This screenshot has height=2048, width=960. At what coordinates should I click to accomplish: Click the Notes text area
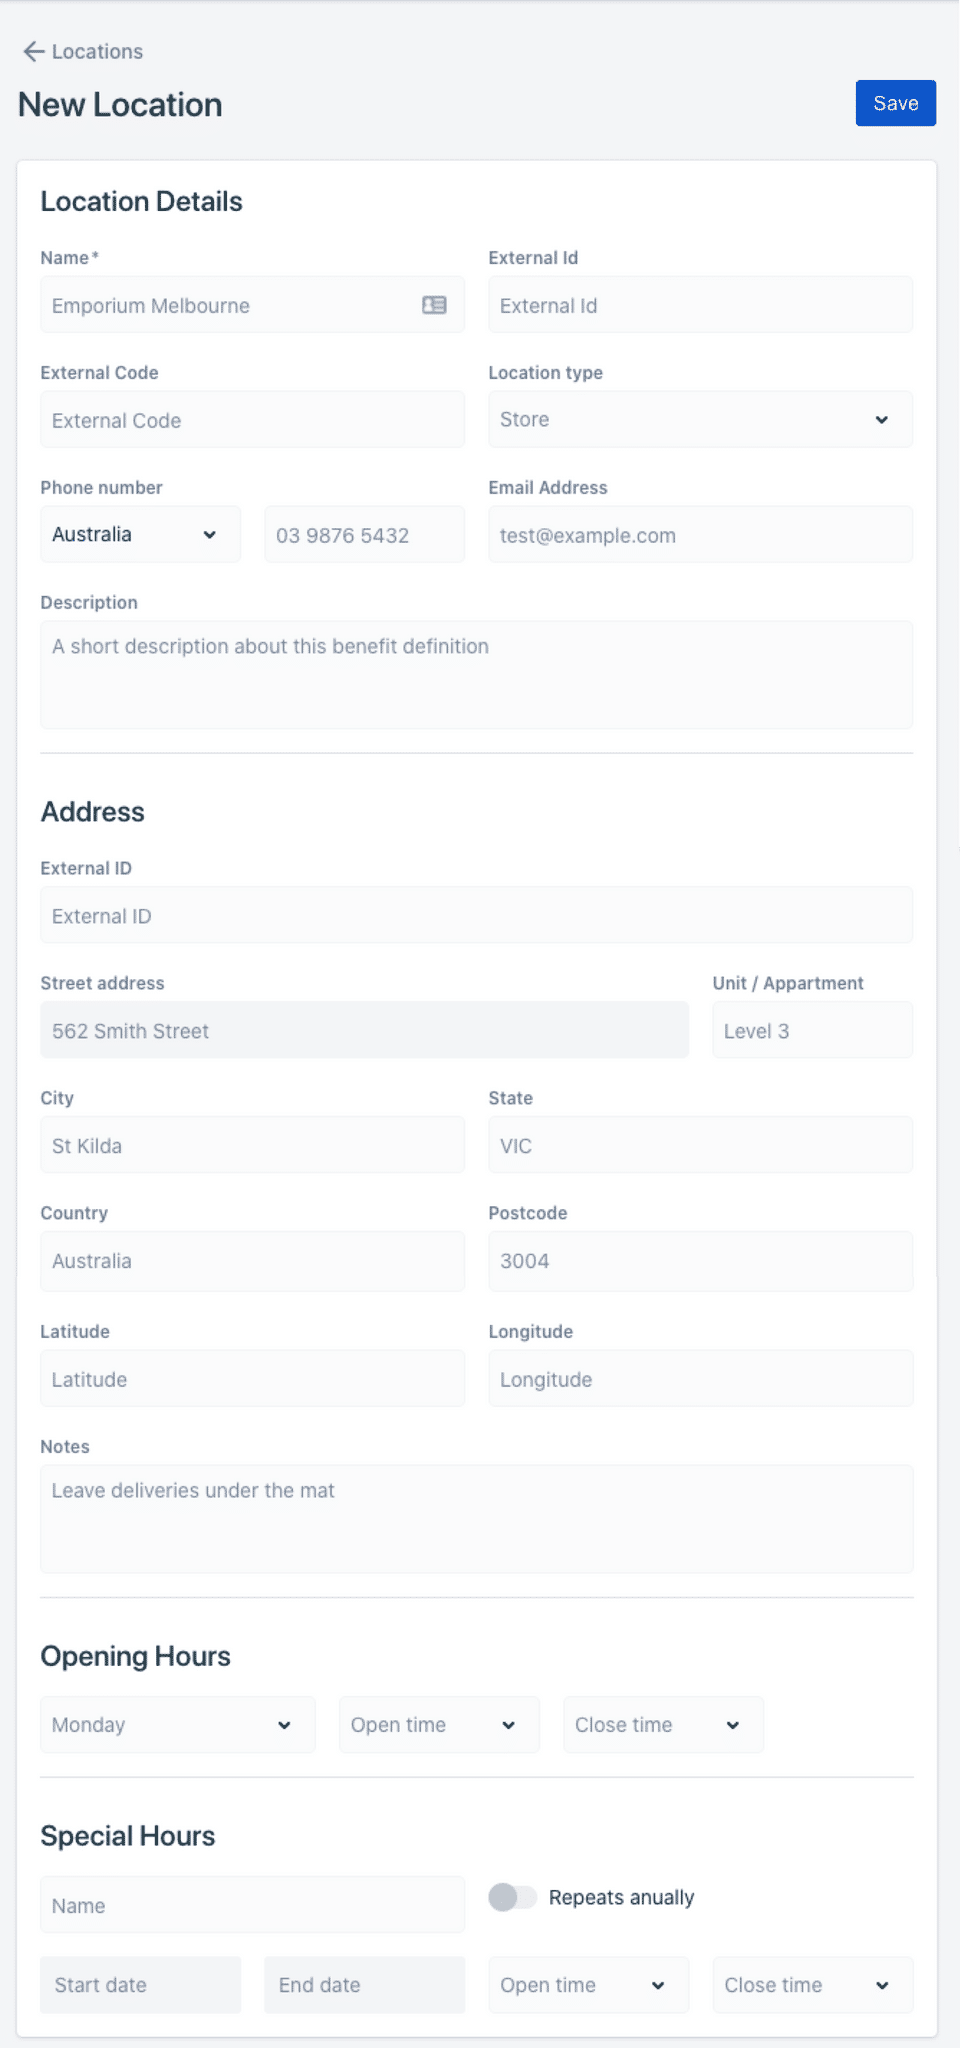point(476,1519)
